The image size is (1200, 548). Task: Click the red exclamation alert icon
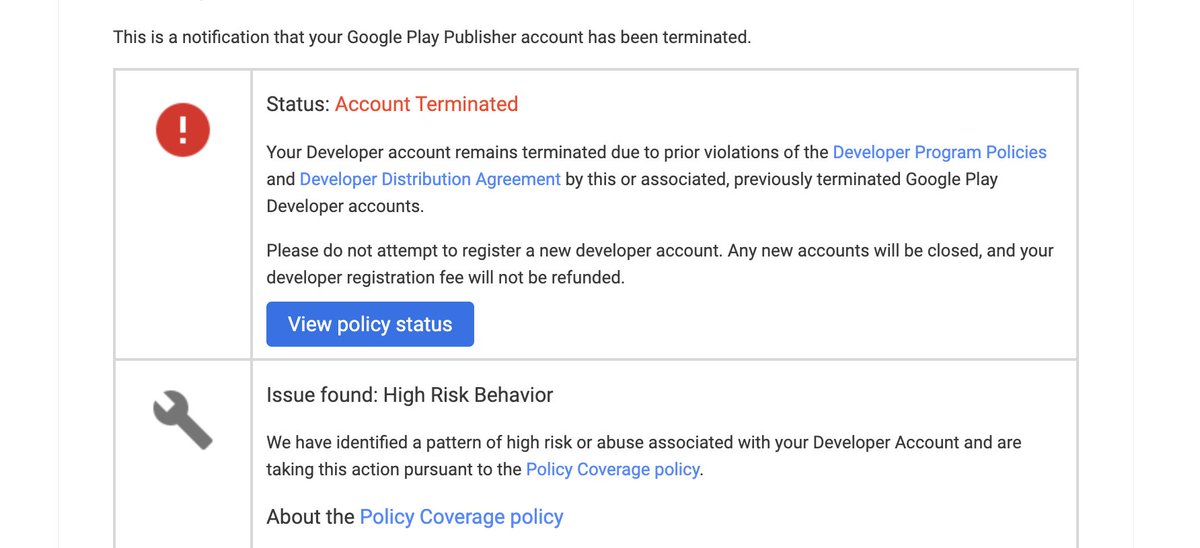(x=182, y=131)
